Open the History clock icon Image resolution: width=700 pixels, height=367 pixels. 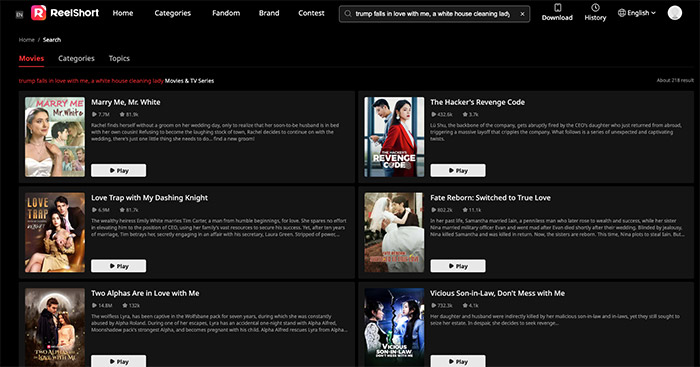click(x=595, y=8)
